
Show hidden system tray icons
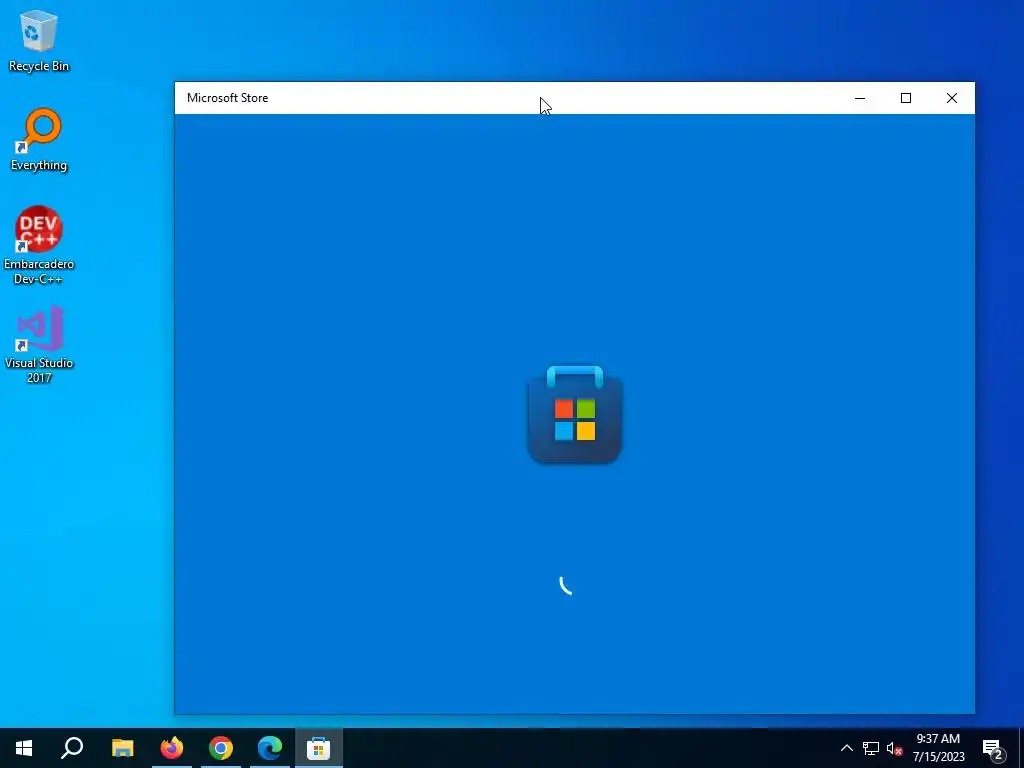click(846, 748)
